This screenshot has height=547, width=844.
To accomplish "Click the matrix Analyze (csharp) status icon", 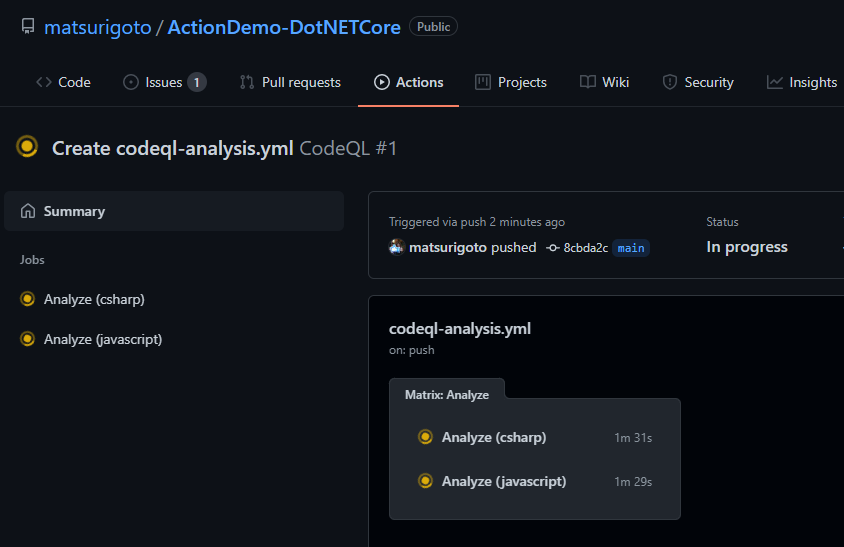I will point(425,437).
